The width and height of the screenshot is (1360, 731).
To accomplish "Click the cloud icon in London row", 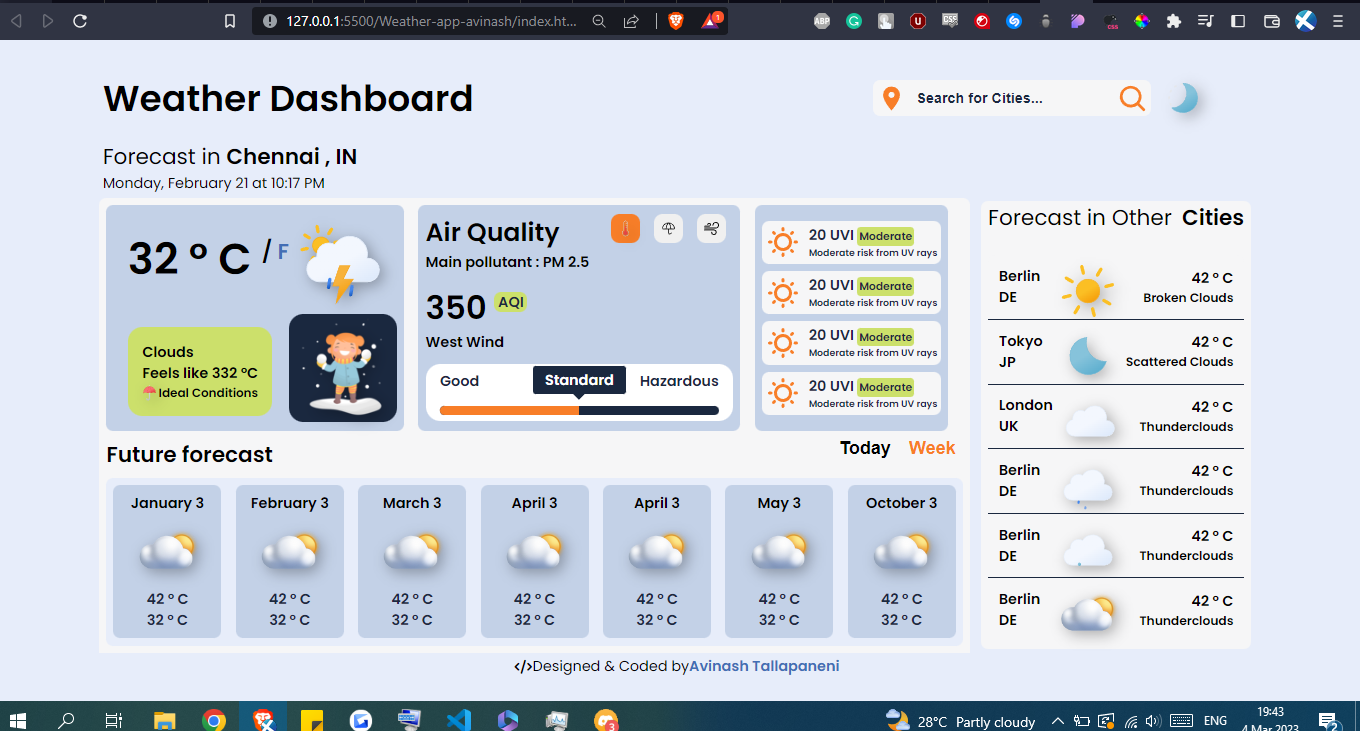I will tap(1090, 421).
